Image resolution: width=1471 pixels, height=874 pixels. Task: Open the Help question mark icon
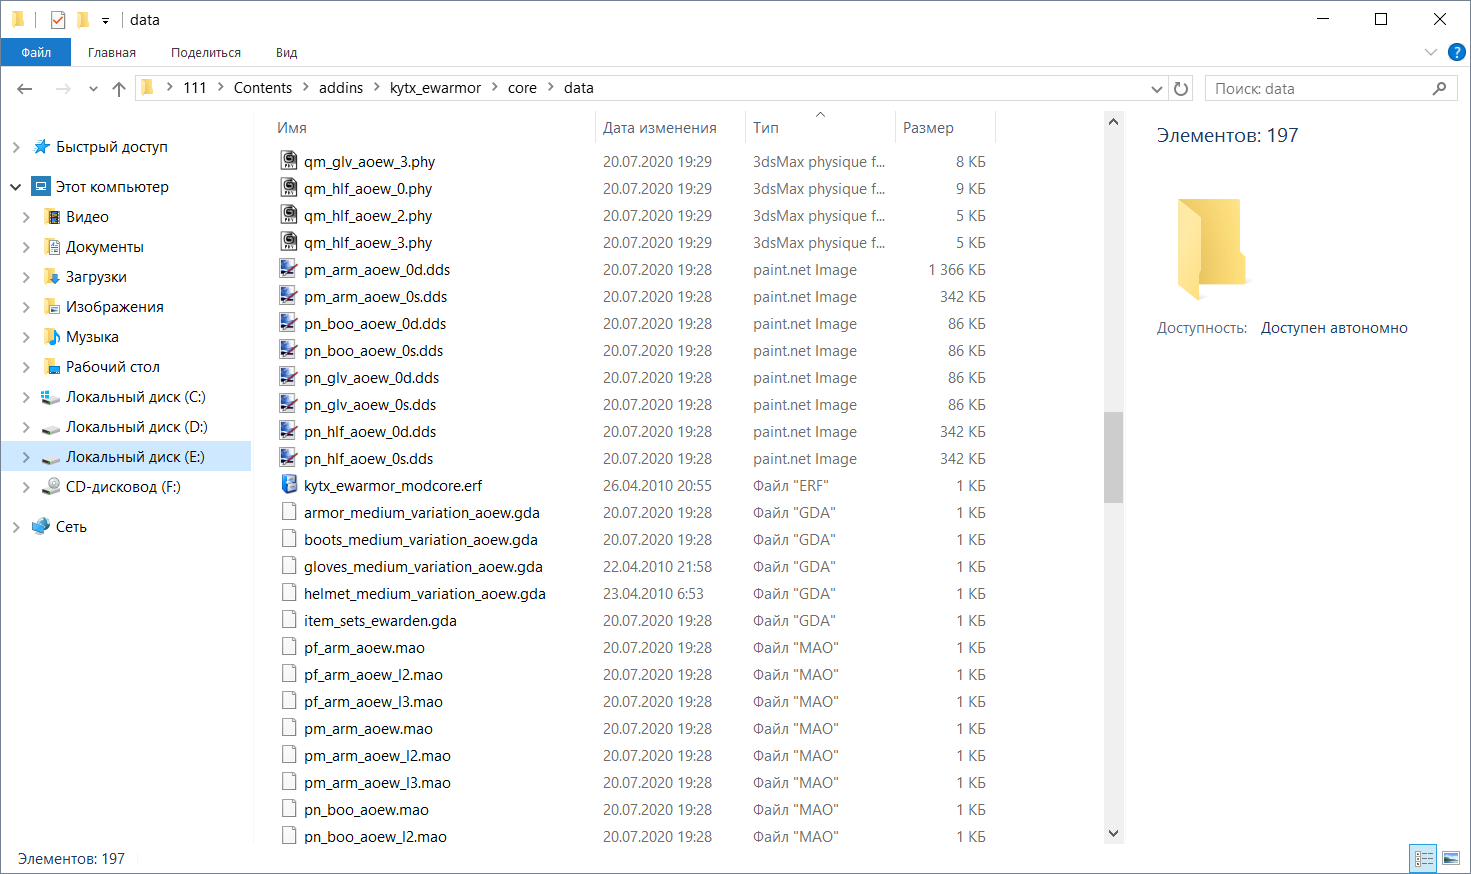pos(1457,52)
